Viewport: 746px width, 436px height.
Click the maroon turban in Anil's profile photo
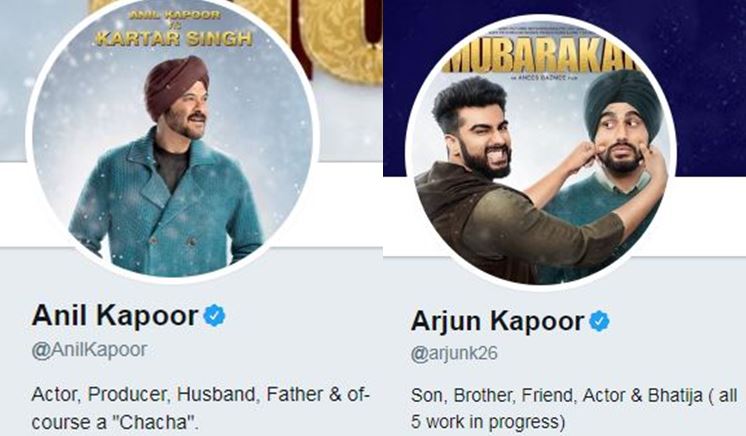(176, 82)
